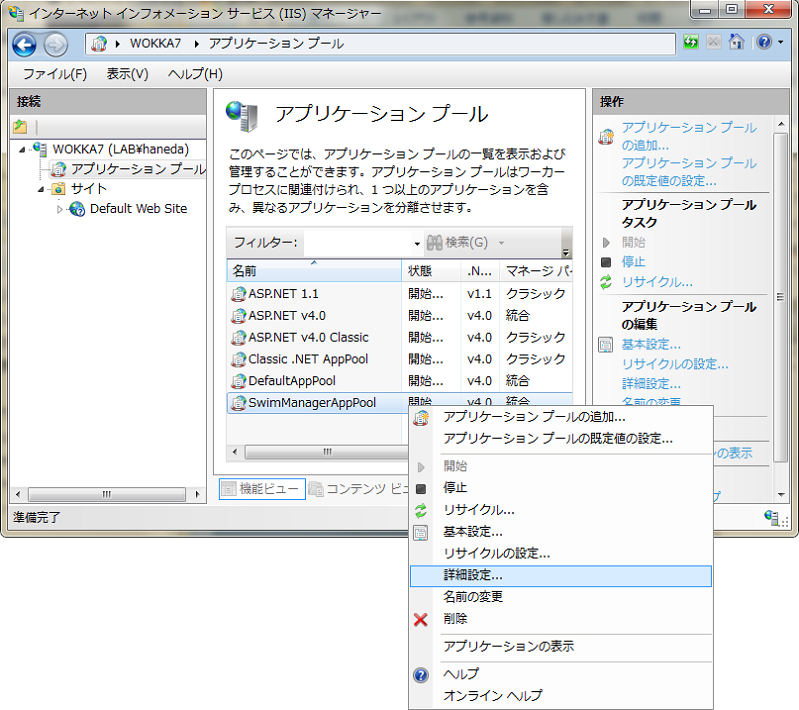Viewport: 799px width, 710px height.
Task: Click the breadcrumb arrow after WOKKA7
Action: (197, 44)
